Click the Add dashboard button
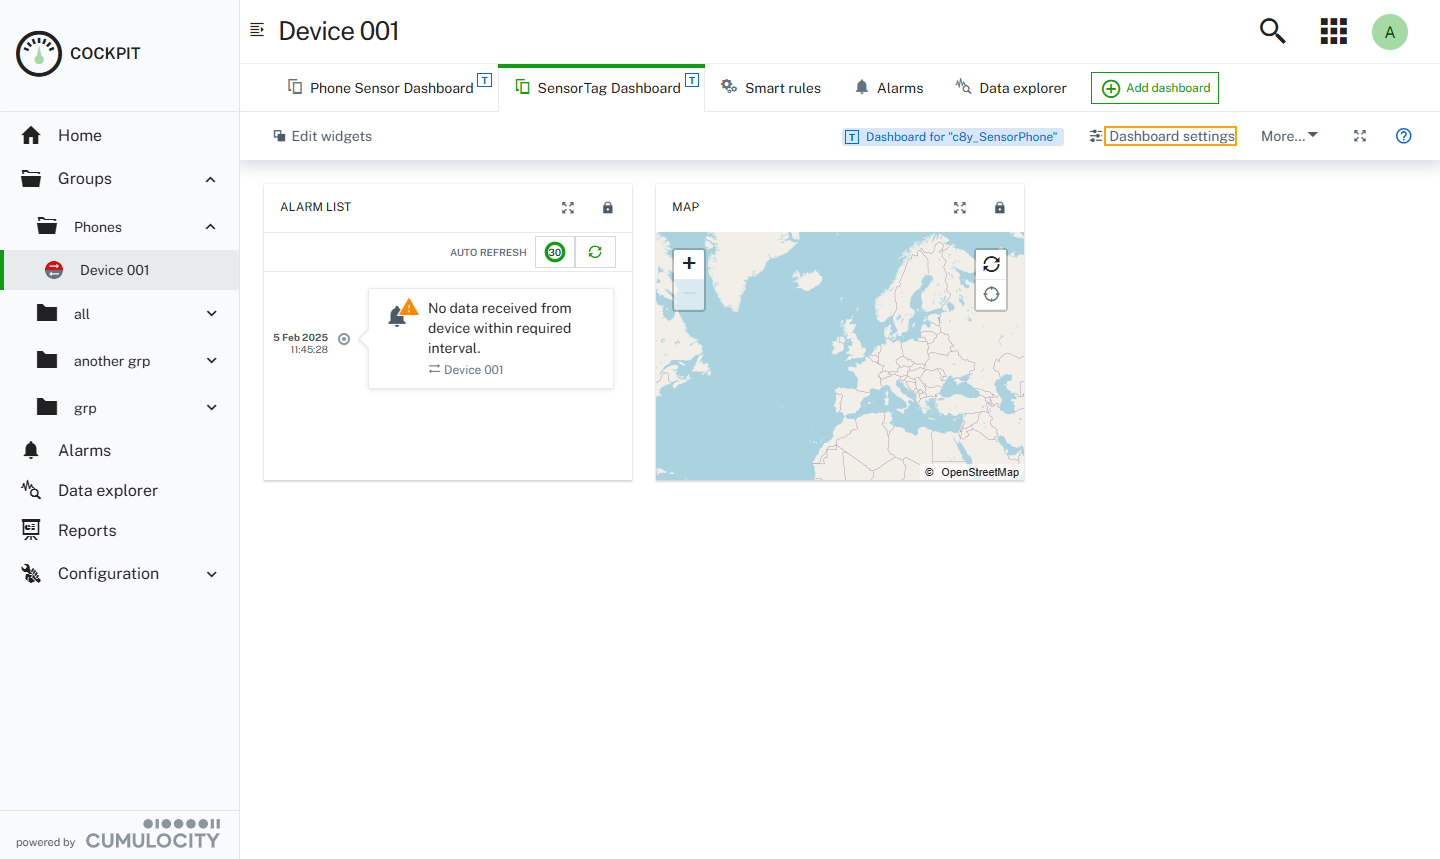The width and height of the screenshot is (1440, 859). click(x=1154, y=88)
